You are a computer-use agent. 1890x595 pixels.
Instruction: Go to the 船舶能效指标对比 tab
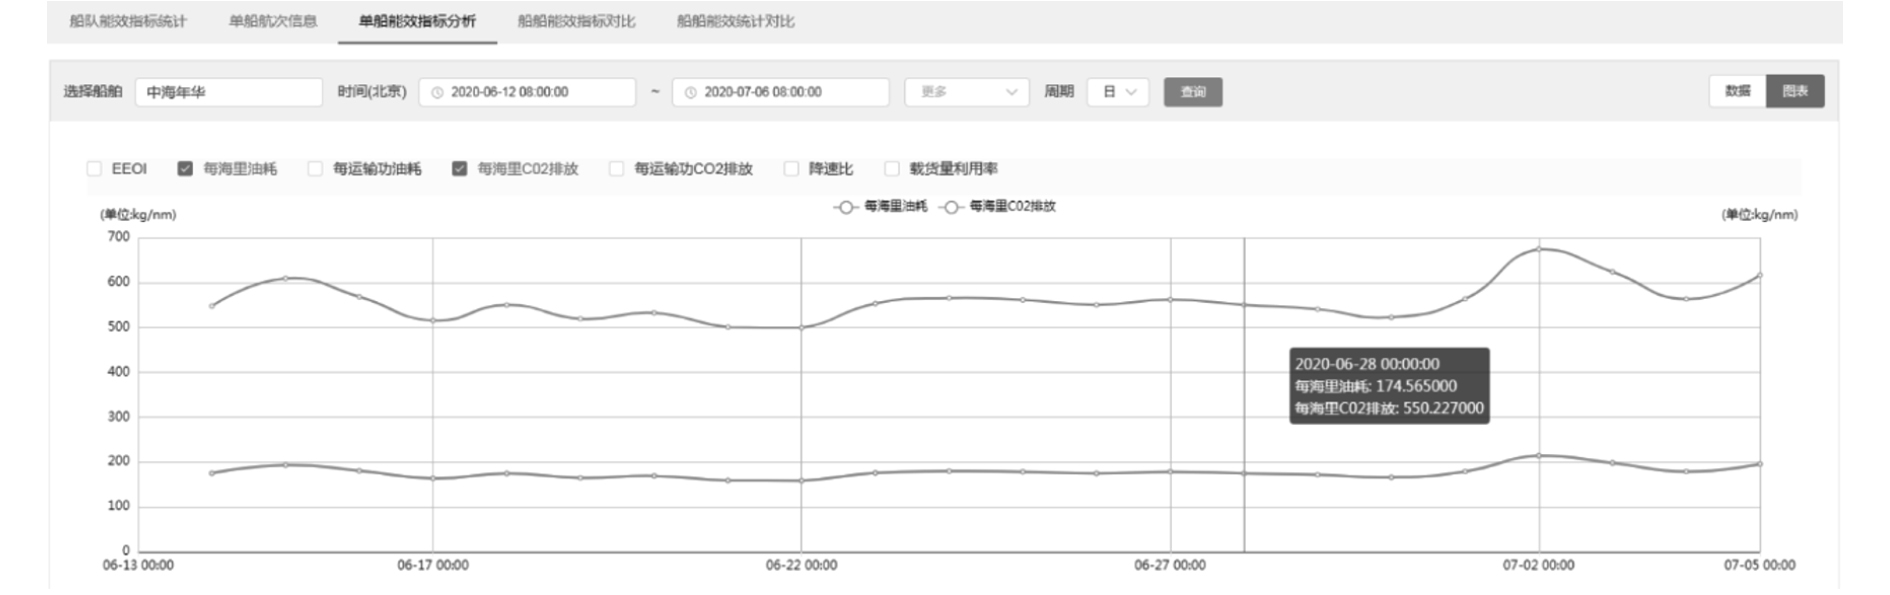[576, 21]
